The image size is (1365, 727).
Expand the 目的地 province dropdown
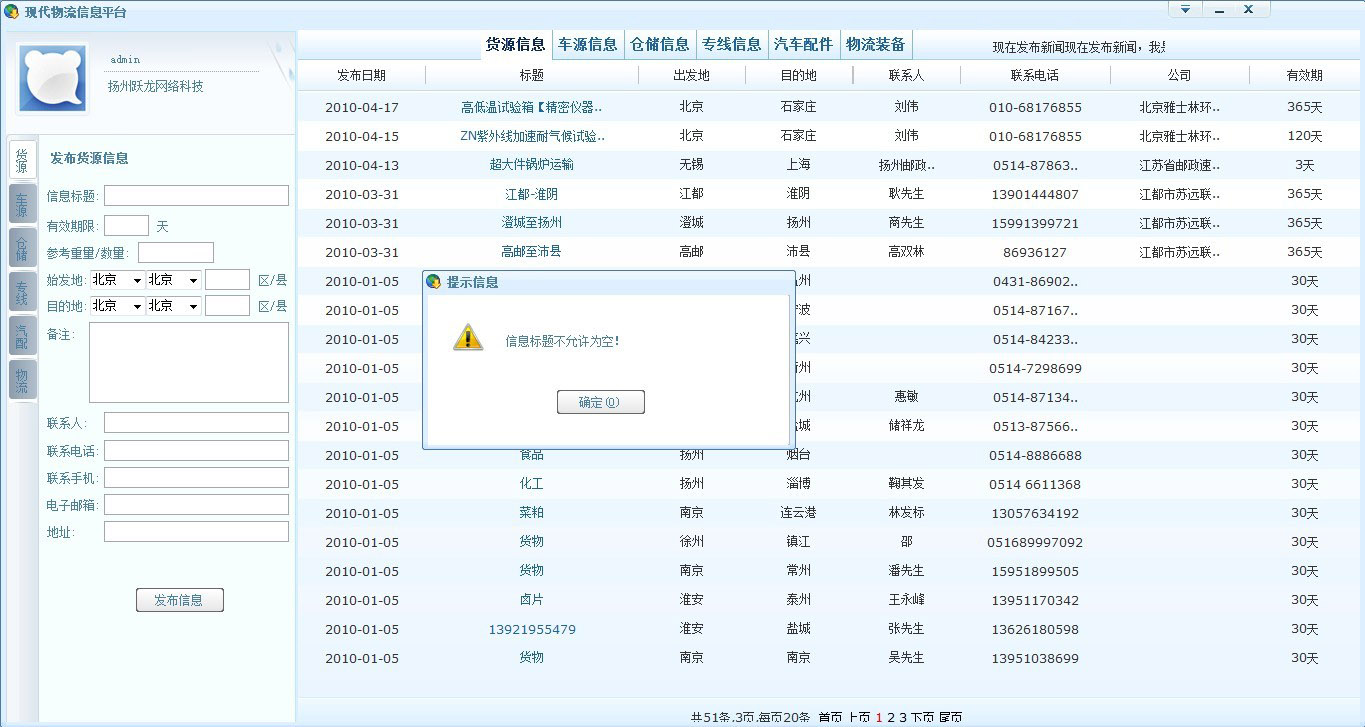(117, 306)
